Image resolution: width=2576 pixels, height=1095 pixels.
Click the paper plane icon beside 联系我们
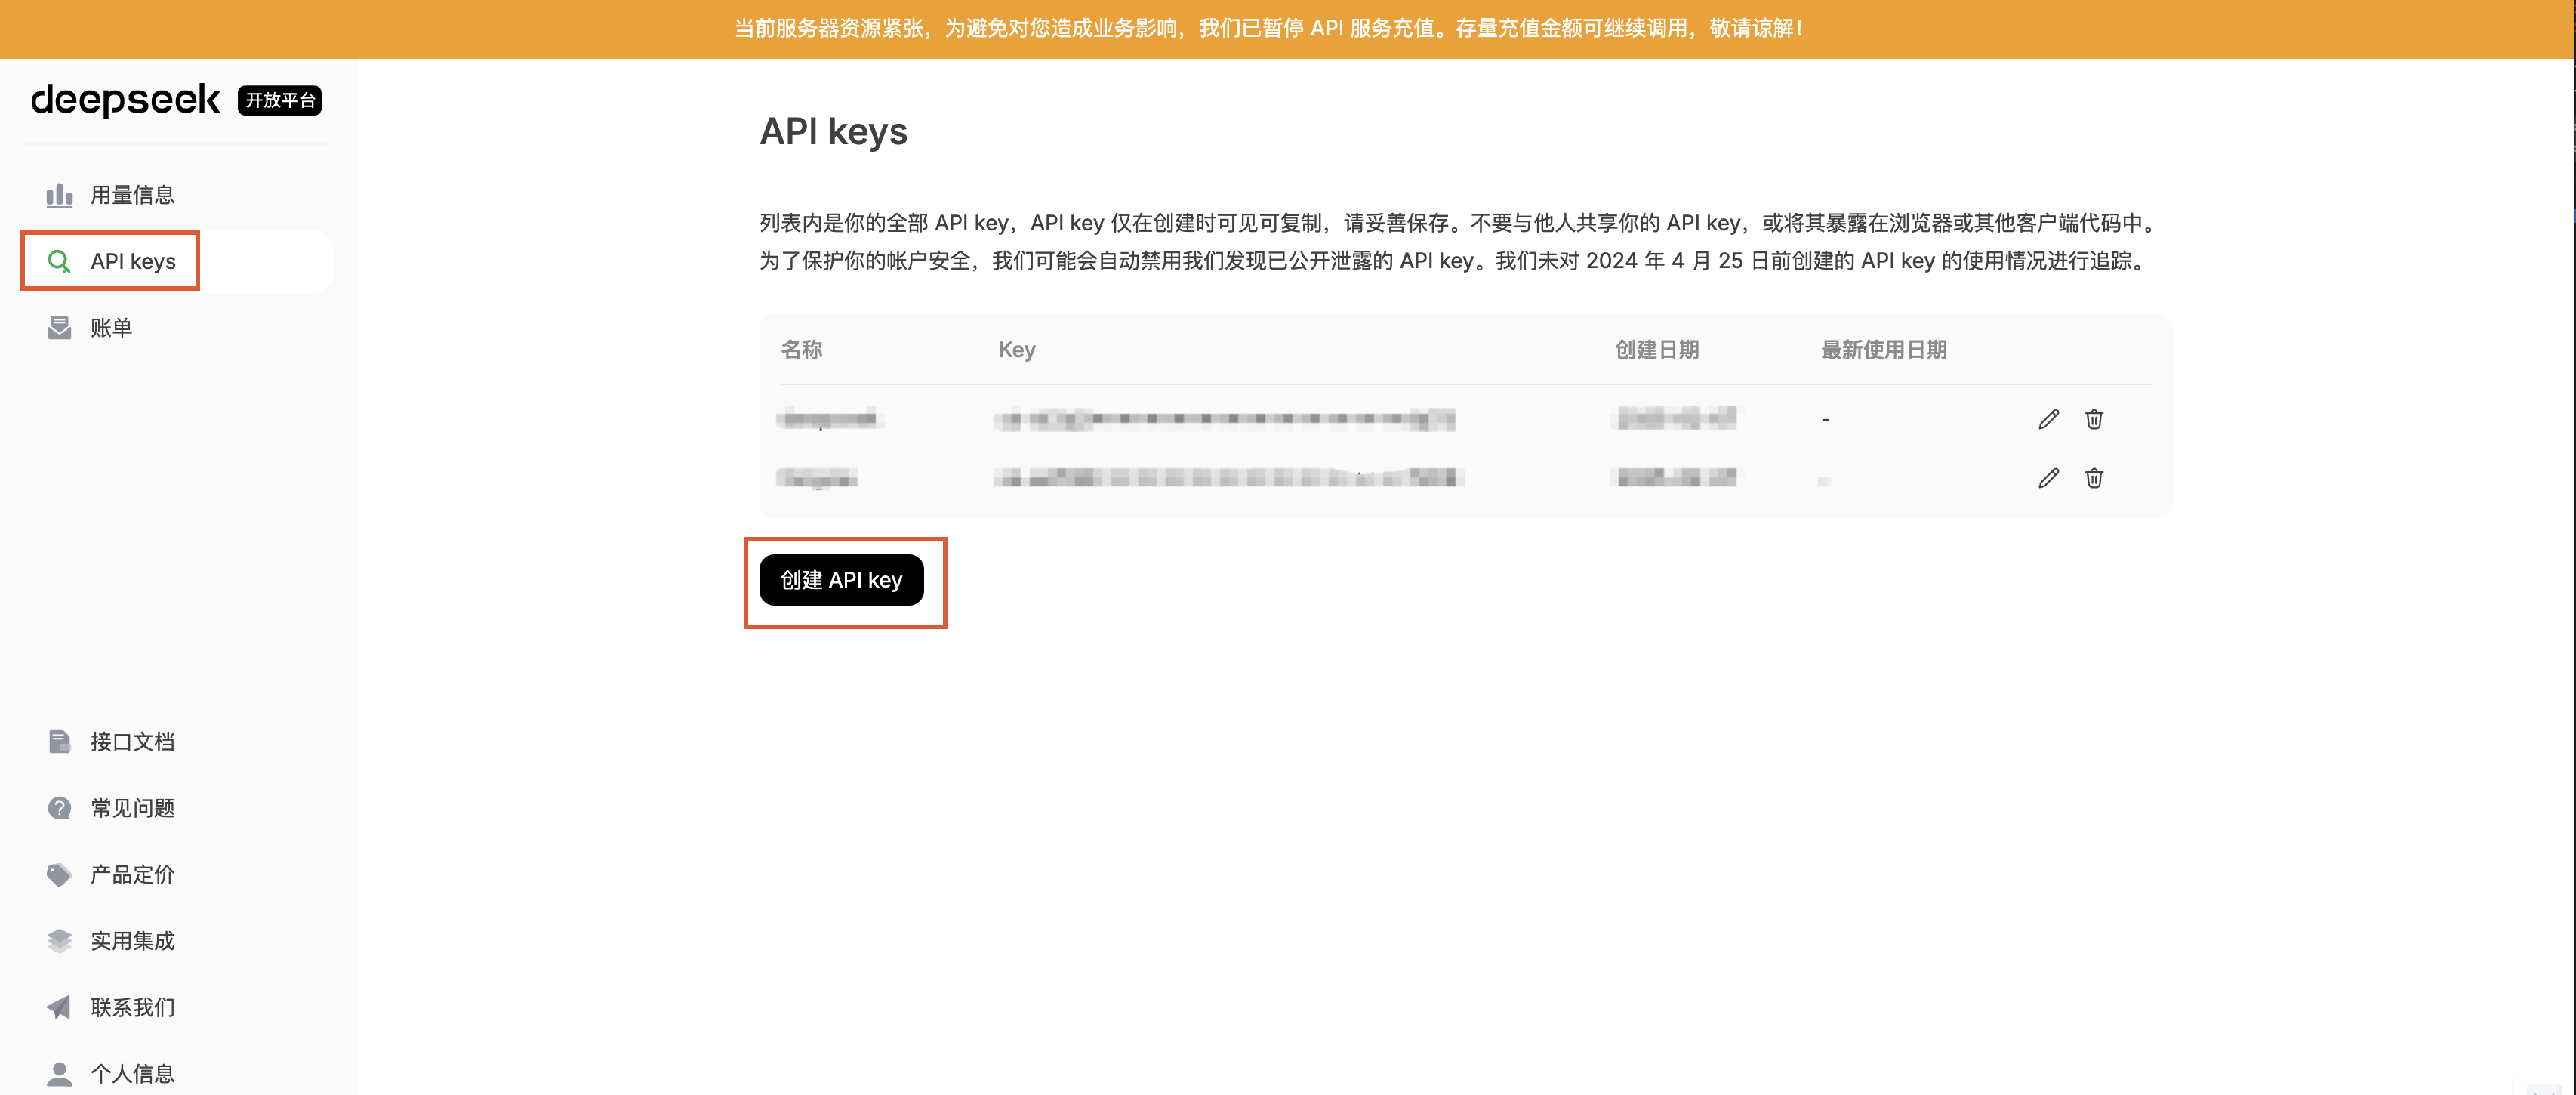point(59,1007)
